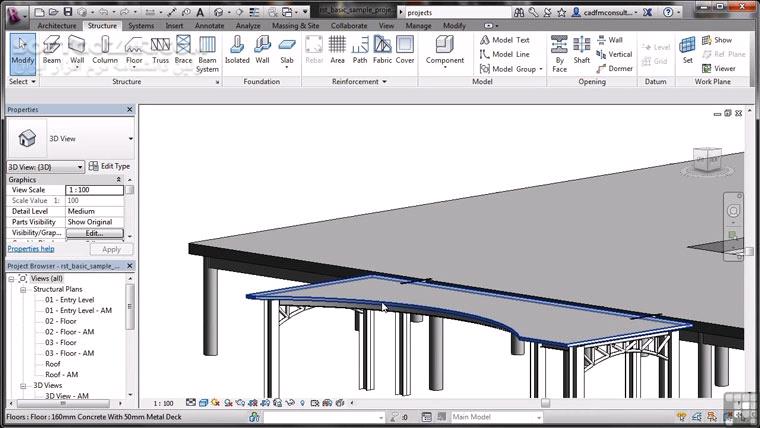Click the Edit Type button
This screenshot has height=428, width=760.
(x=110, y=166)
